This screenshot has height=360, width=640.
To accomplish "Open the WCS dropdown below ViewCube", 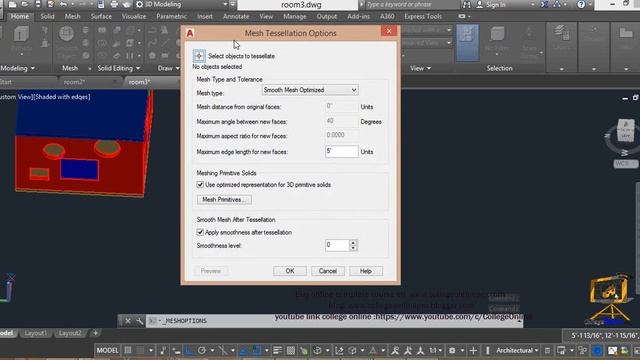I will pyautogui.click(x=626, y=164).
